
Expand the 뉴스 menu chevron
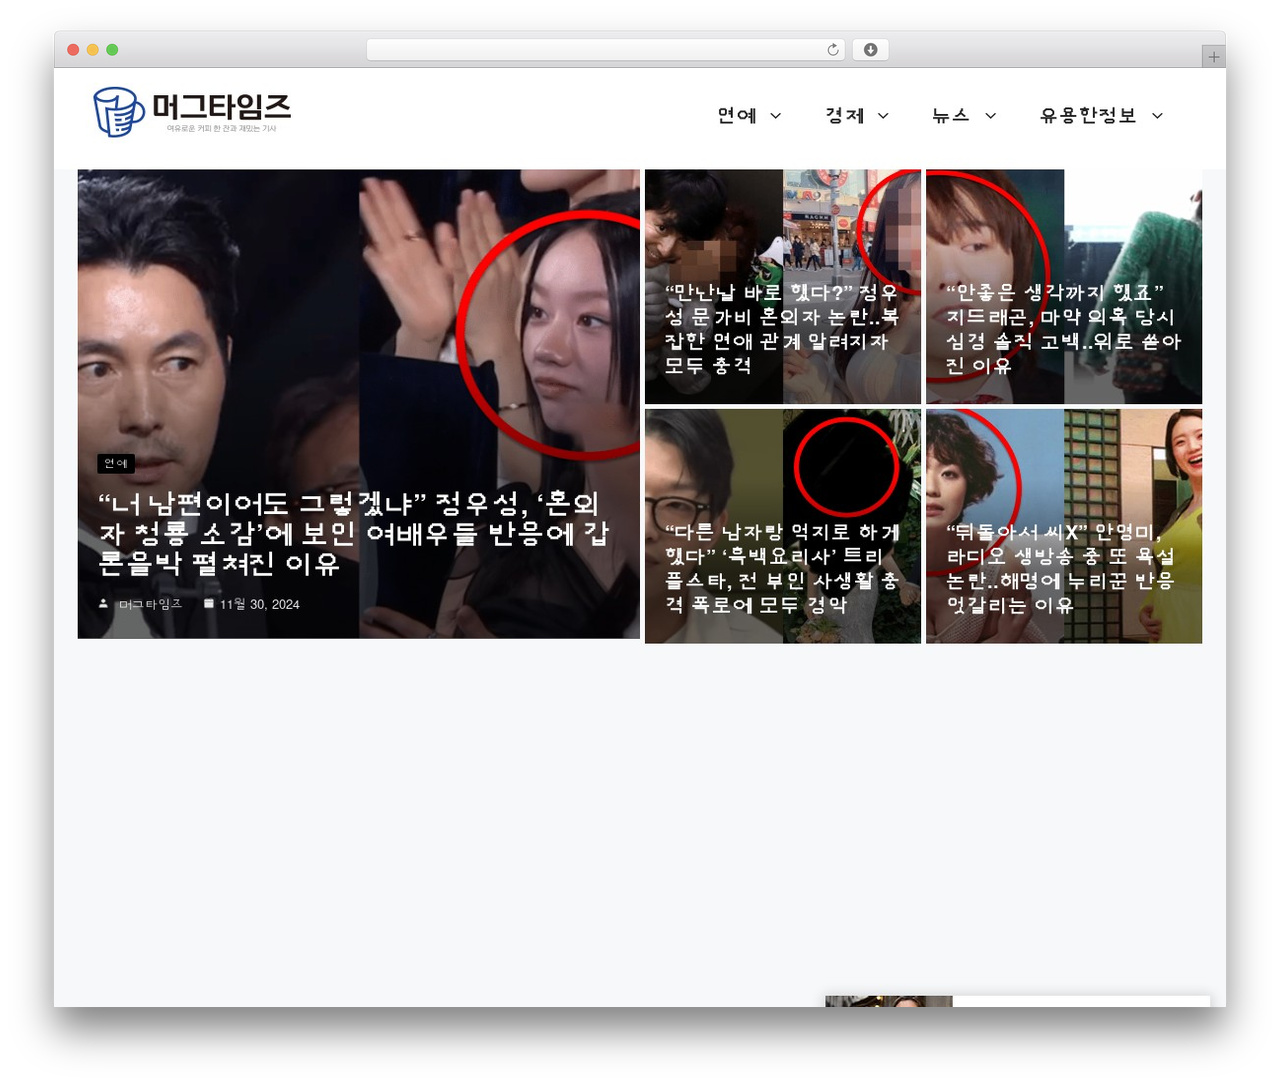pyautogui.click(x=990, y=116)
